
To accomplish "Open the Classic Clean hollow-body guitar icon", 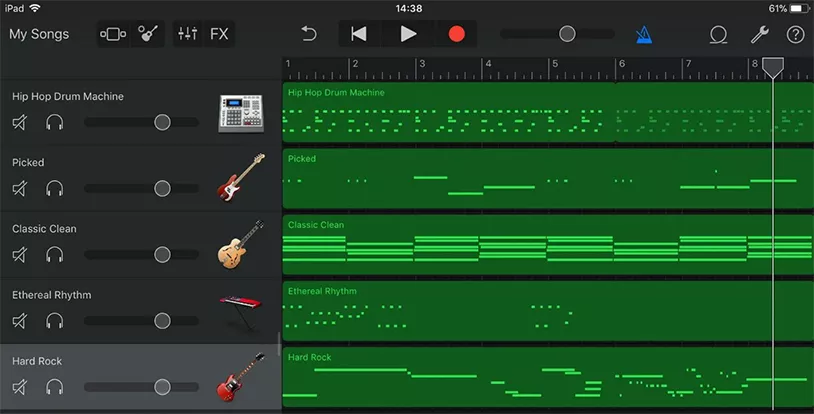I will [x=241, y=244].
